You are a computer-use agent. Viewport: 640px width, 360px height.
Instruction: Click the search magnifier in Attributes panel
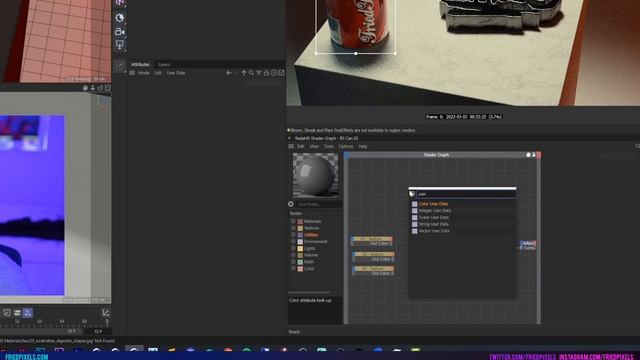251,73
